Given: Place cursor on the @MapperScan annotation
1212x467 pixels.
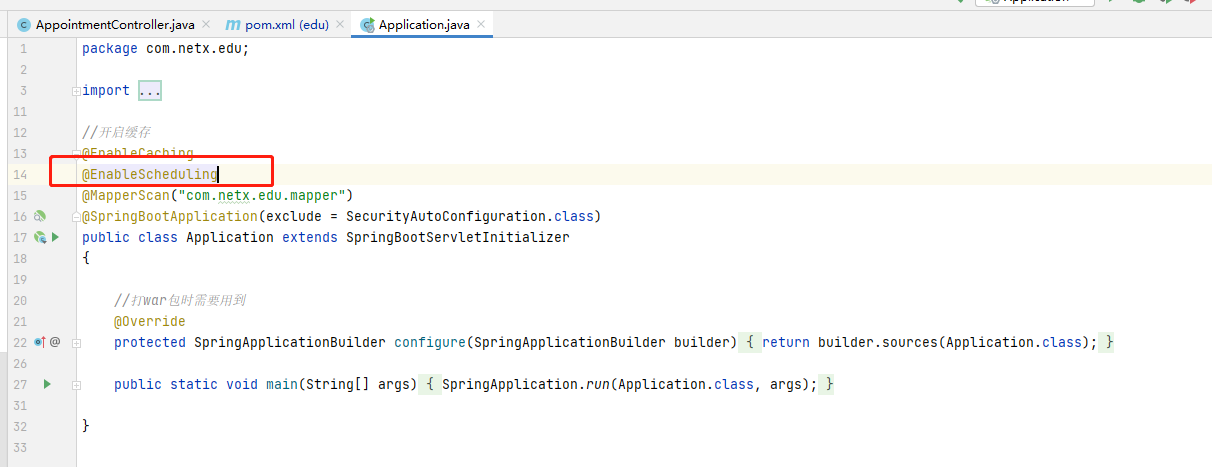Looking at the screenshot, I should point(124,195).
